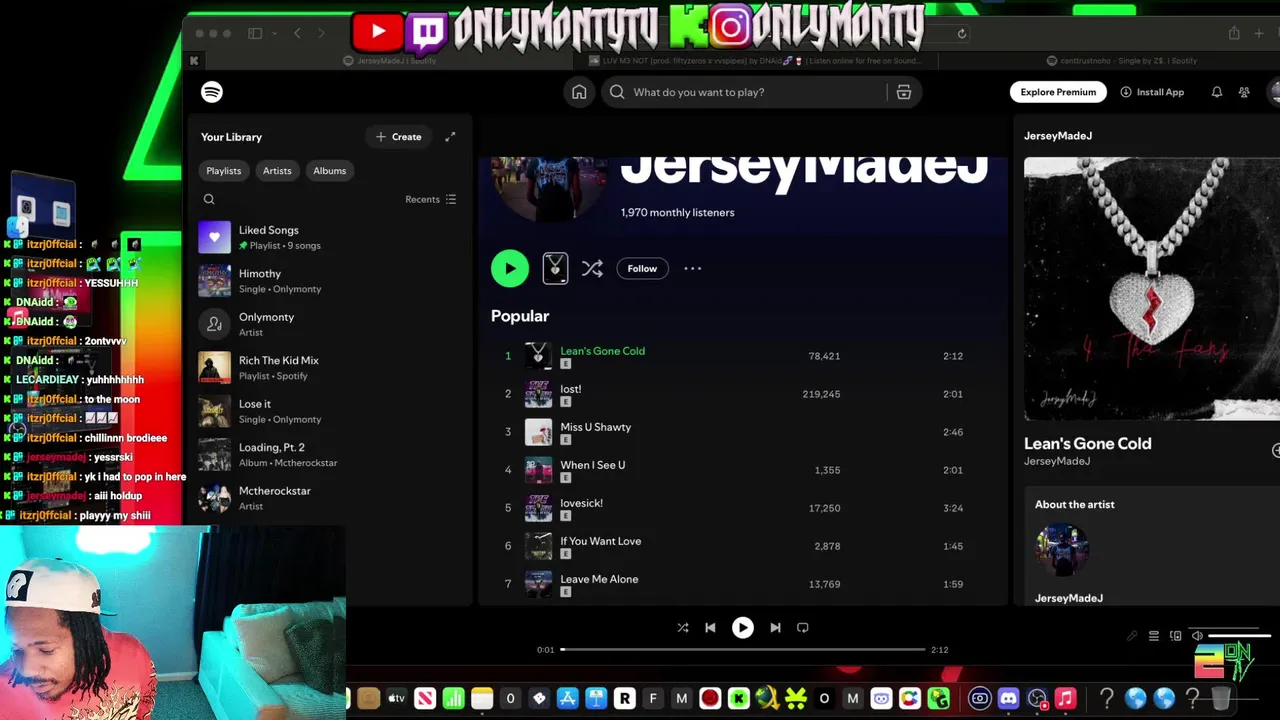
Task: Search in Your Library magnifier
Action: 209,199
